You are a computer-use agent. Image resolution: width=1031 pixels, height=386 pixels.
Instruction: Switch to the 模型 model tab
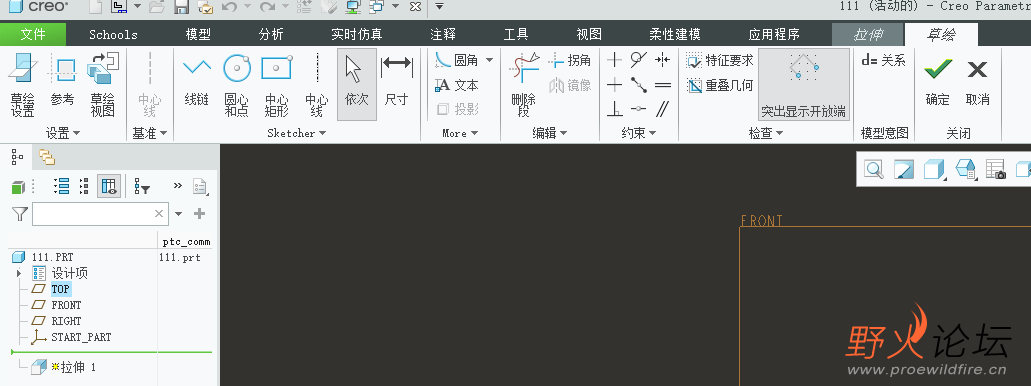point(198,34)
